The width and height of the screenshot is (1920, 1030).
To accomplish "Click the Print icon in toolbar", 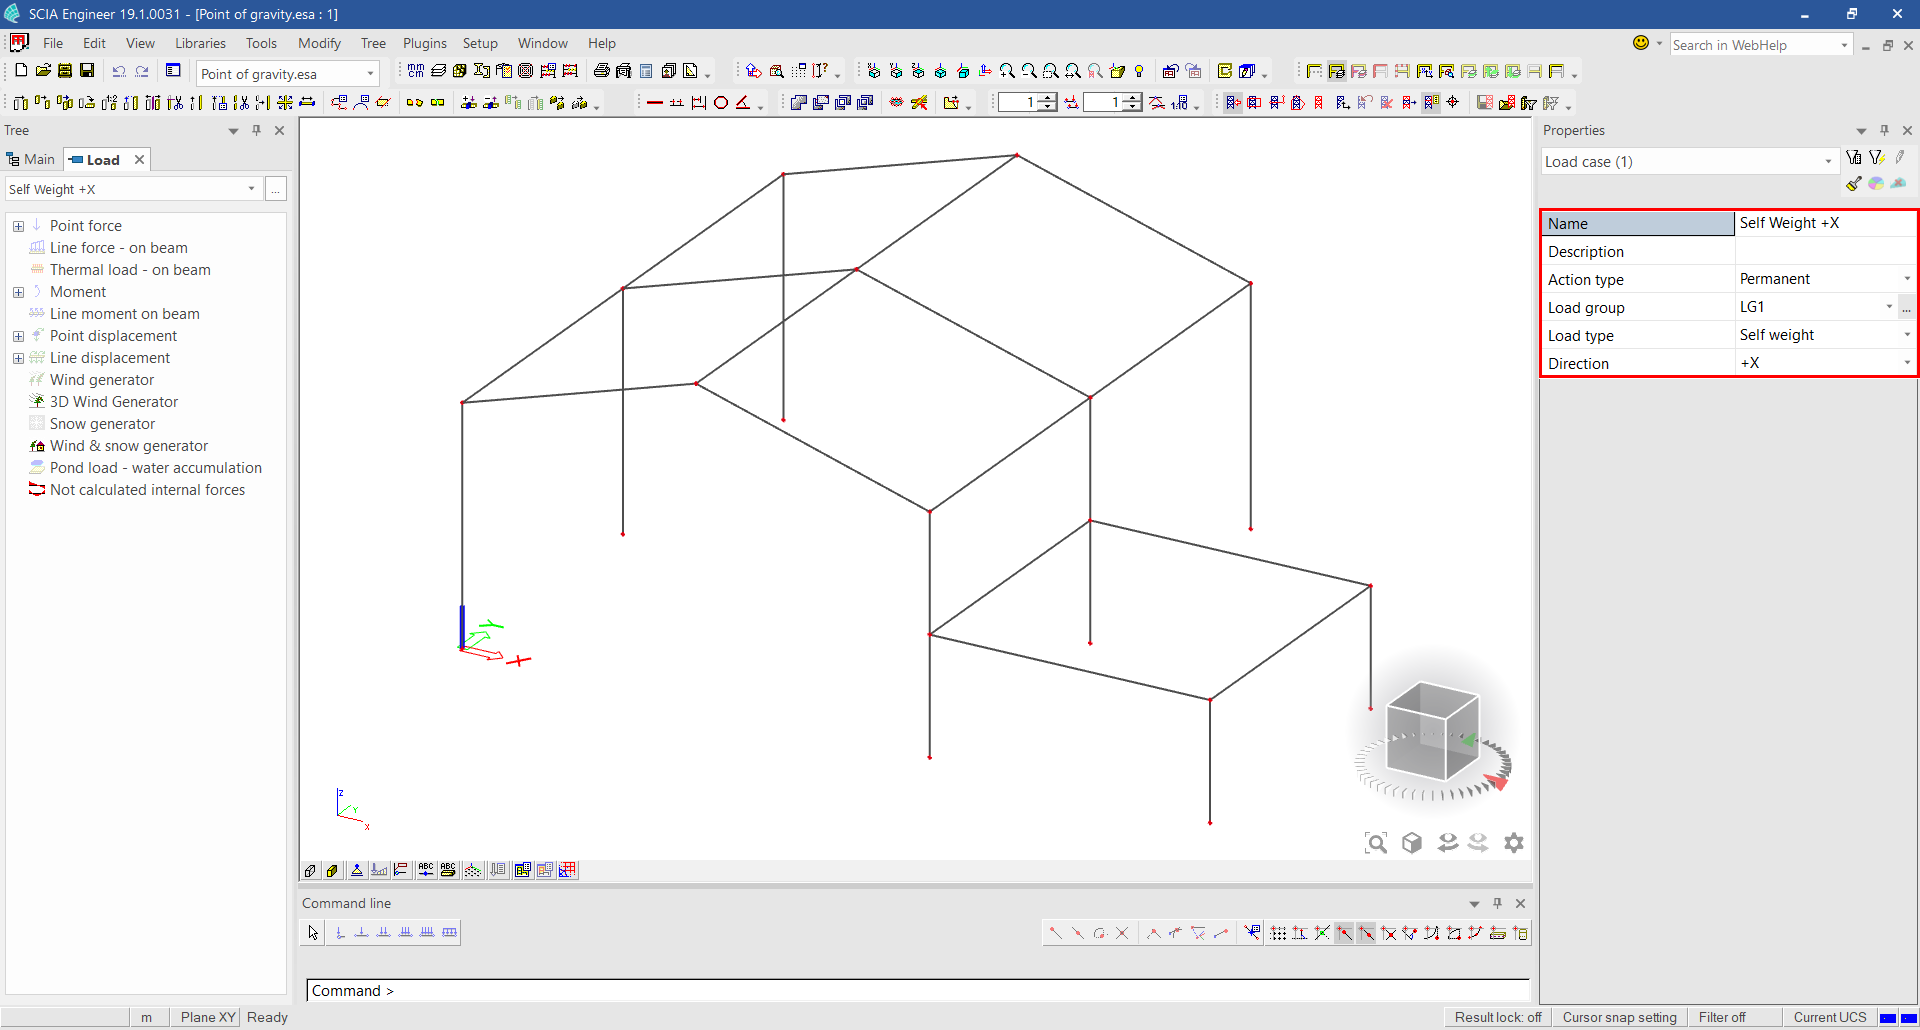I will pyautogui.click(x=601, y=71).
